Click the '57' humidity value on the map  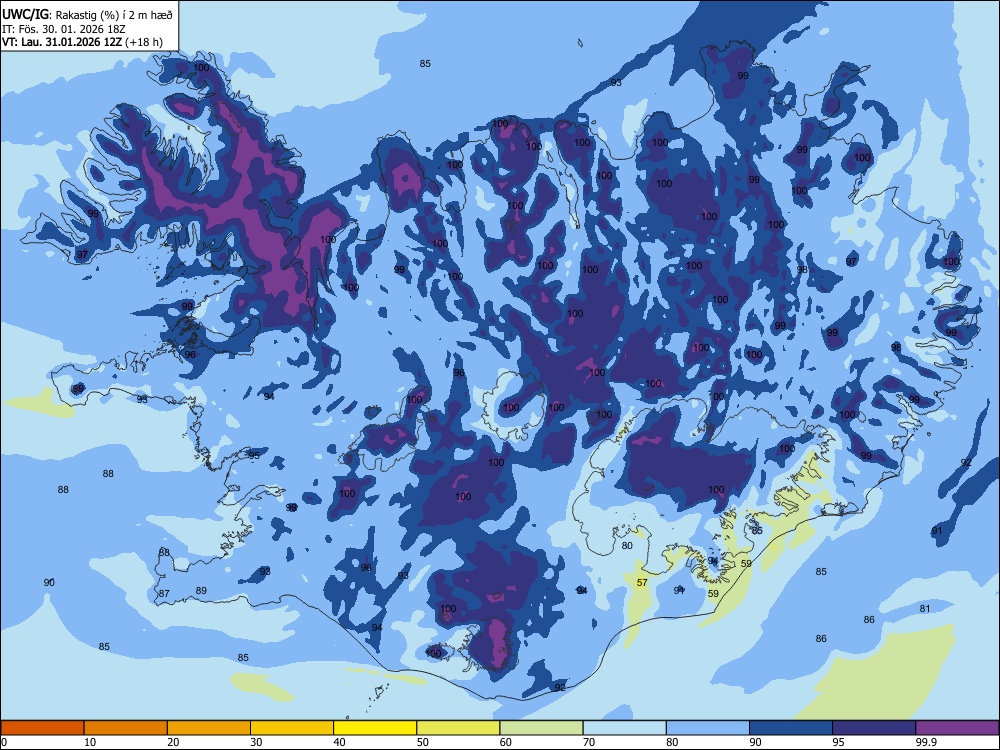(642, 582)
